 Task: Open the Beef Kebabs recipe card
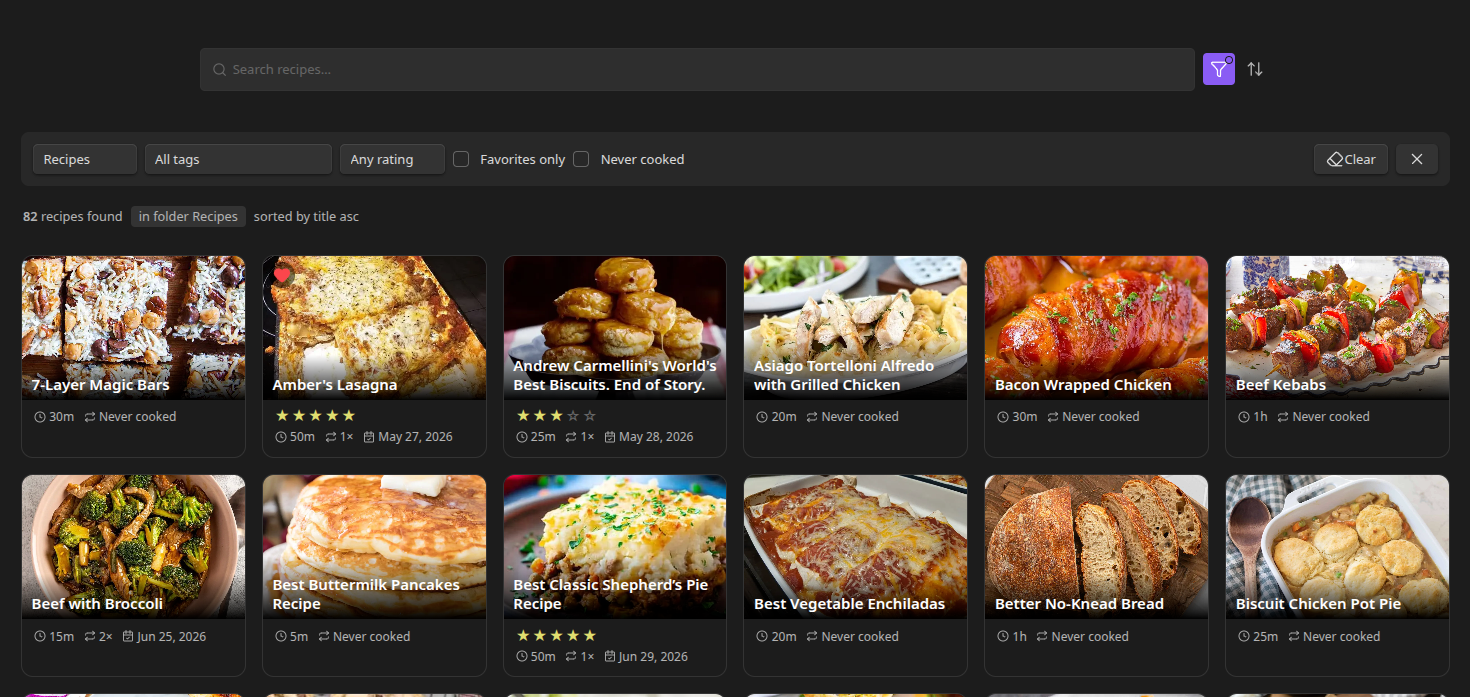pos(1337,357)
